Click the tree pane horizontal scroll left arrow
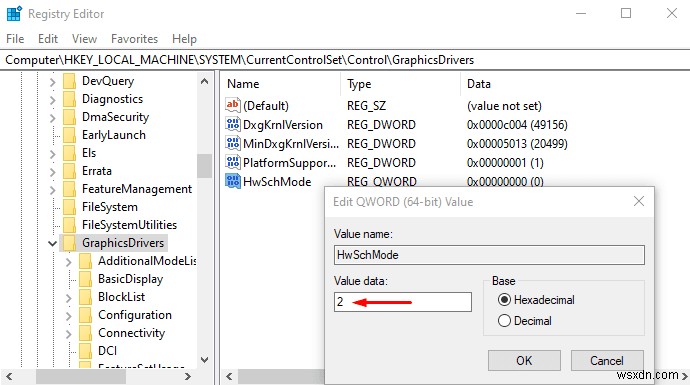The image size is (690, 385). coord(9,376)
